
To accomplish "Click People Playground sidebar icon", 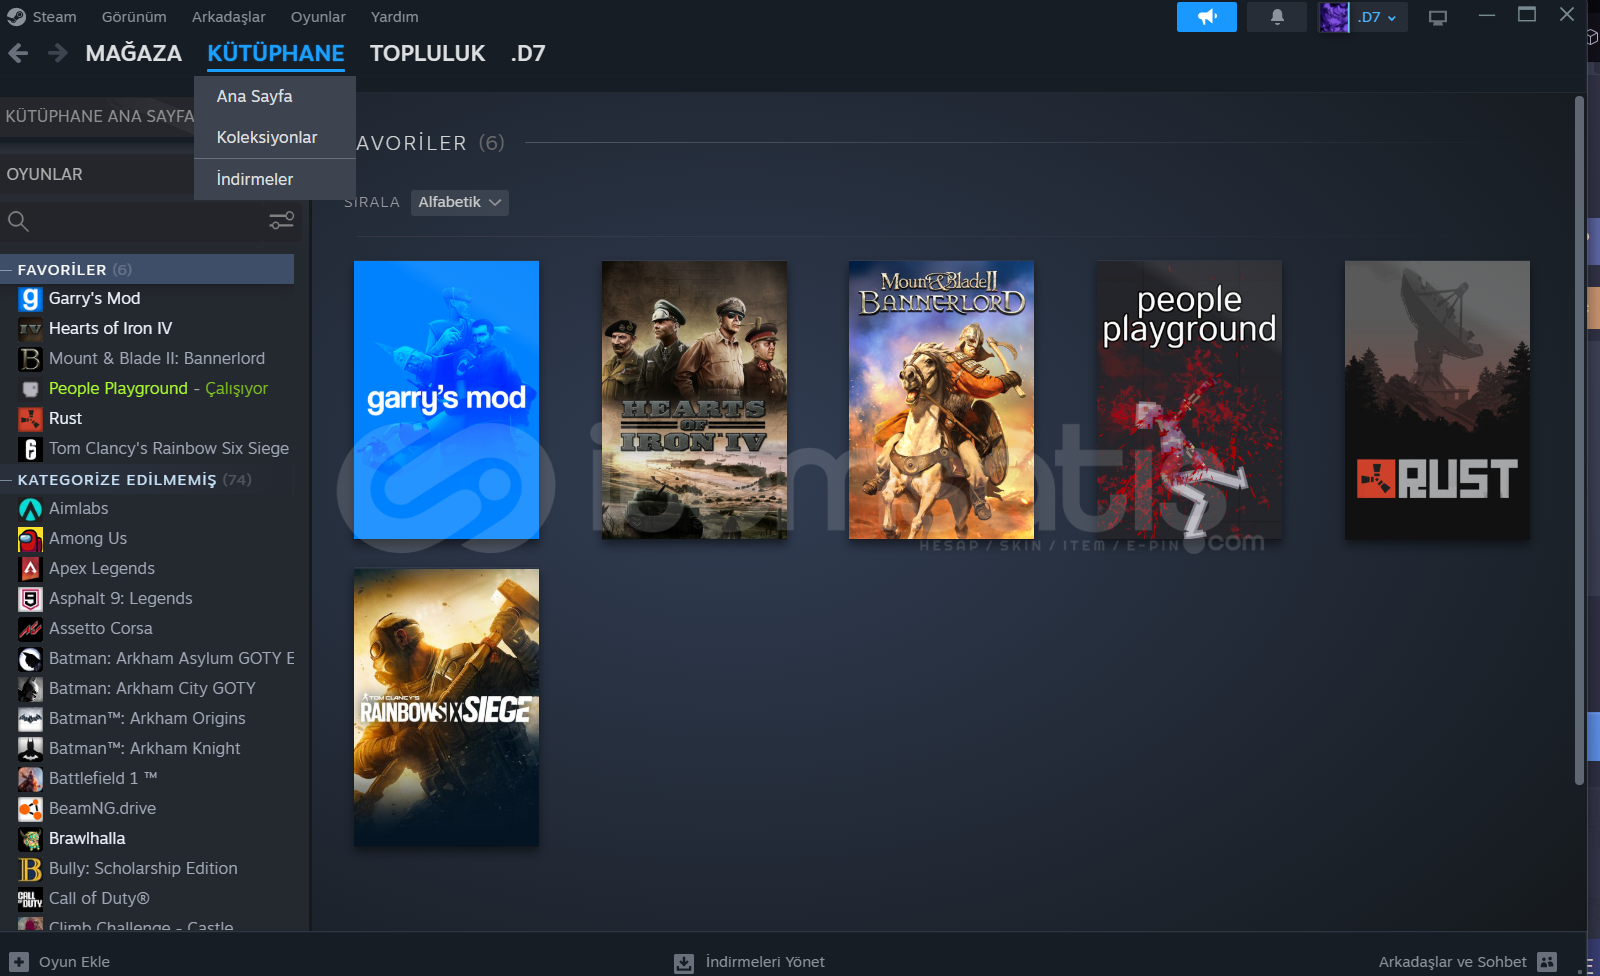I will pyautogui.click(x=31, y=389).
